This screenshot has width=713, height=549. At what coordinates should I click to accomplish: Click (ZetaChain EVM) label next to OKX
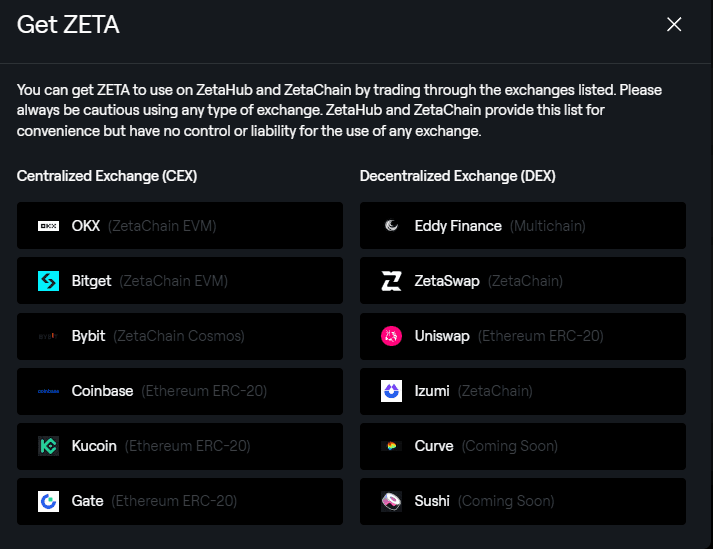[162, 226]
